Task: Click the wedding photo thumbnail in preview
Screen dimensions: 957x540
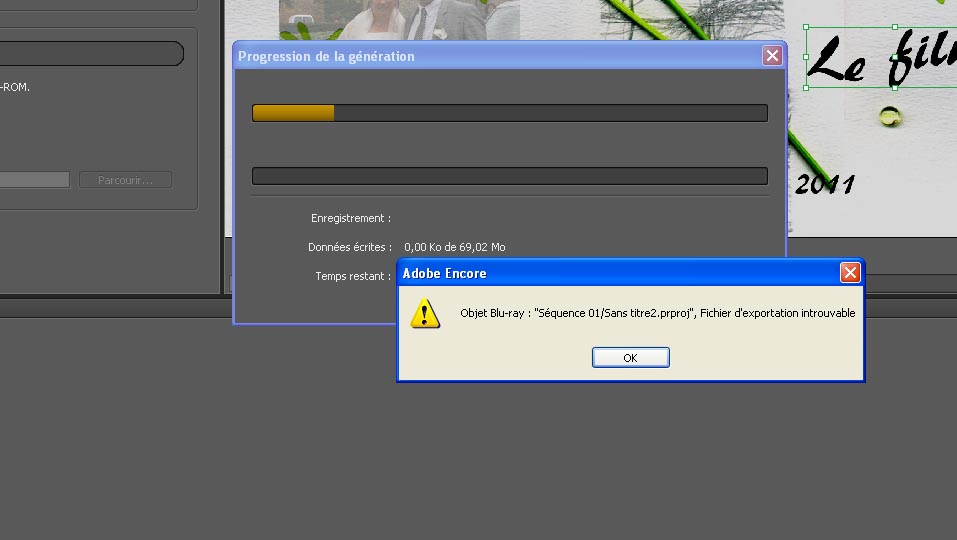Action: pos(399,20)
